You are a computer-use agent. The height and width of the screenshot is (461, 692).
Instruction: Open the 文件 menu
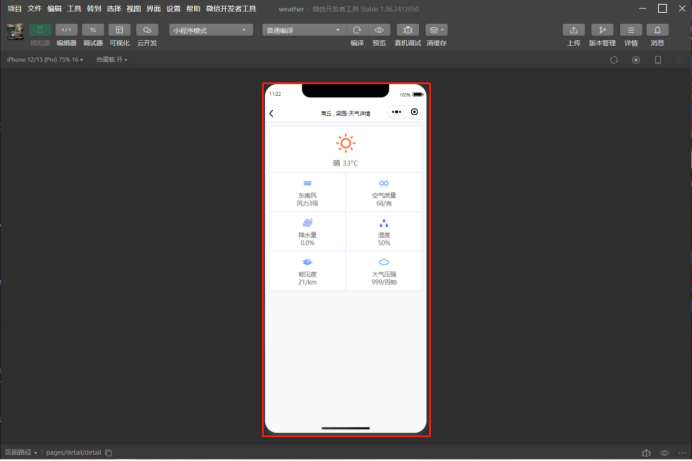(x=34, y=9)
